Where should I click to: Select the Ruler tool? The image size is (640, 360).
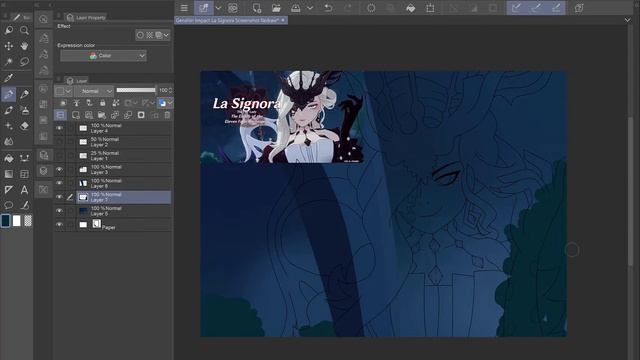click(x=9, y=190)
